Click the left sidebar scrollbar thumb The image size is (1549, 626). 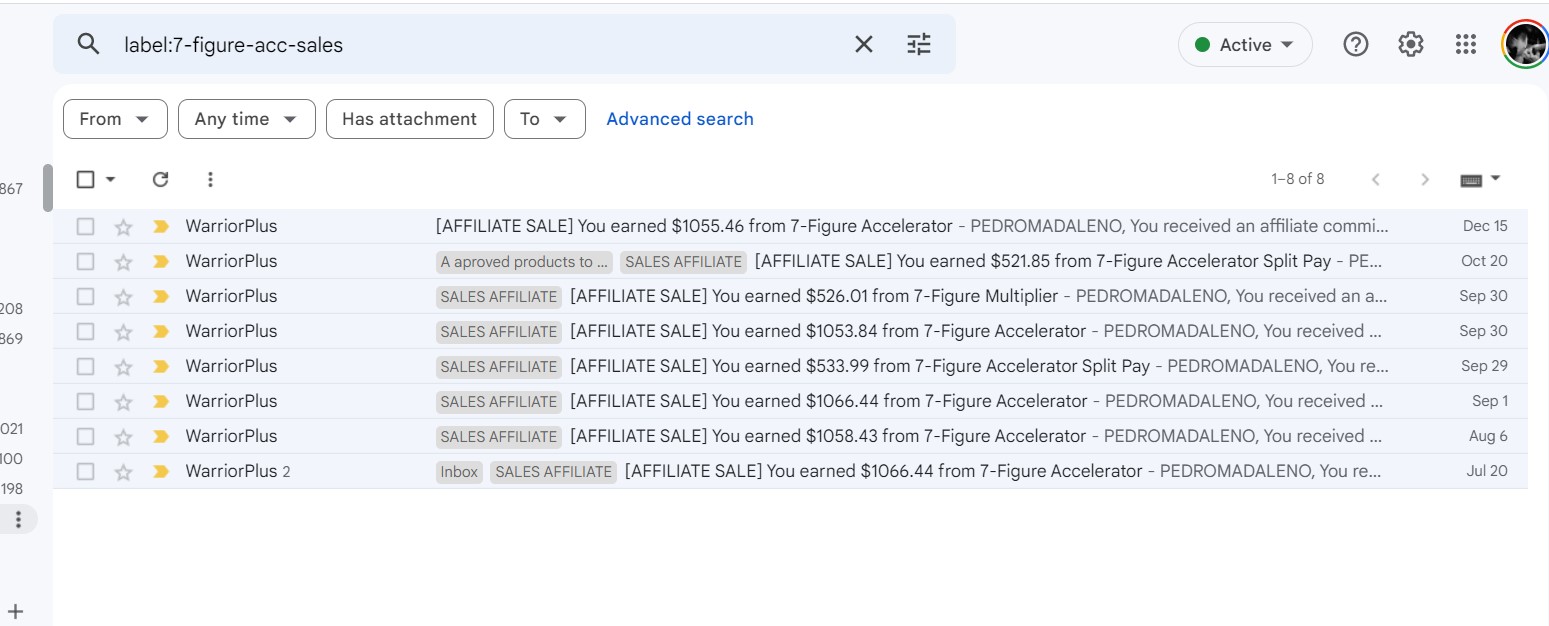coord(47,188)
